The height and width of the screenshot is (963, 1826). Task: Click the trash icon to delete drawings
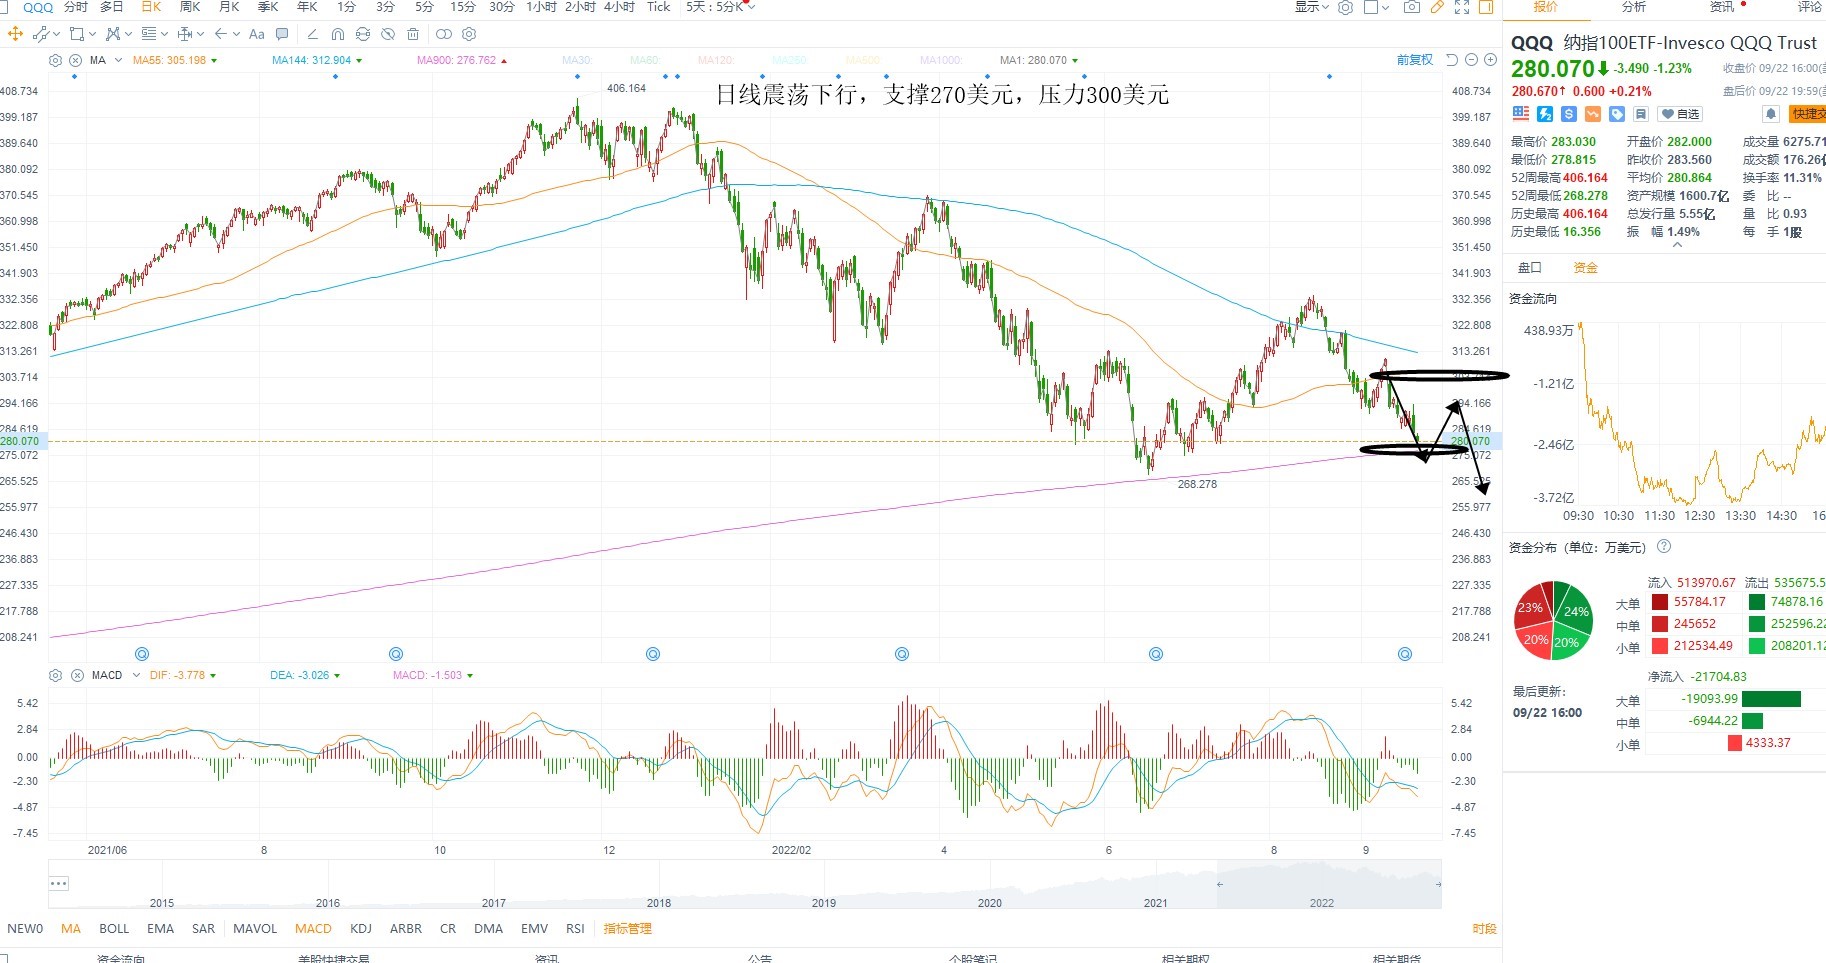point(413,34)
